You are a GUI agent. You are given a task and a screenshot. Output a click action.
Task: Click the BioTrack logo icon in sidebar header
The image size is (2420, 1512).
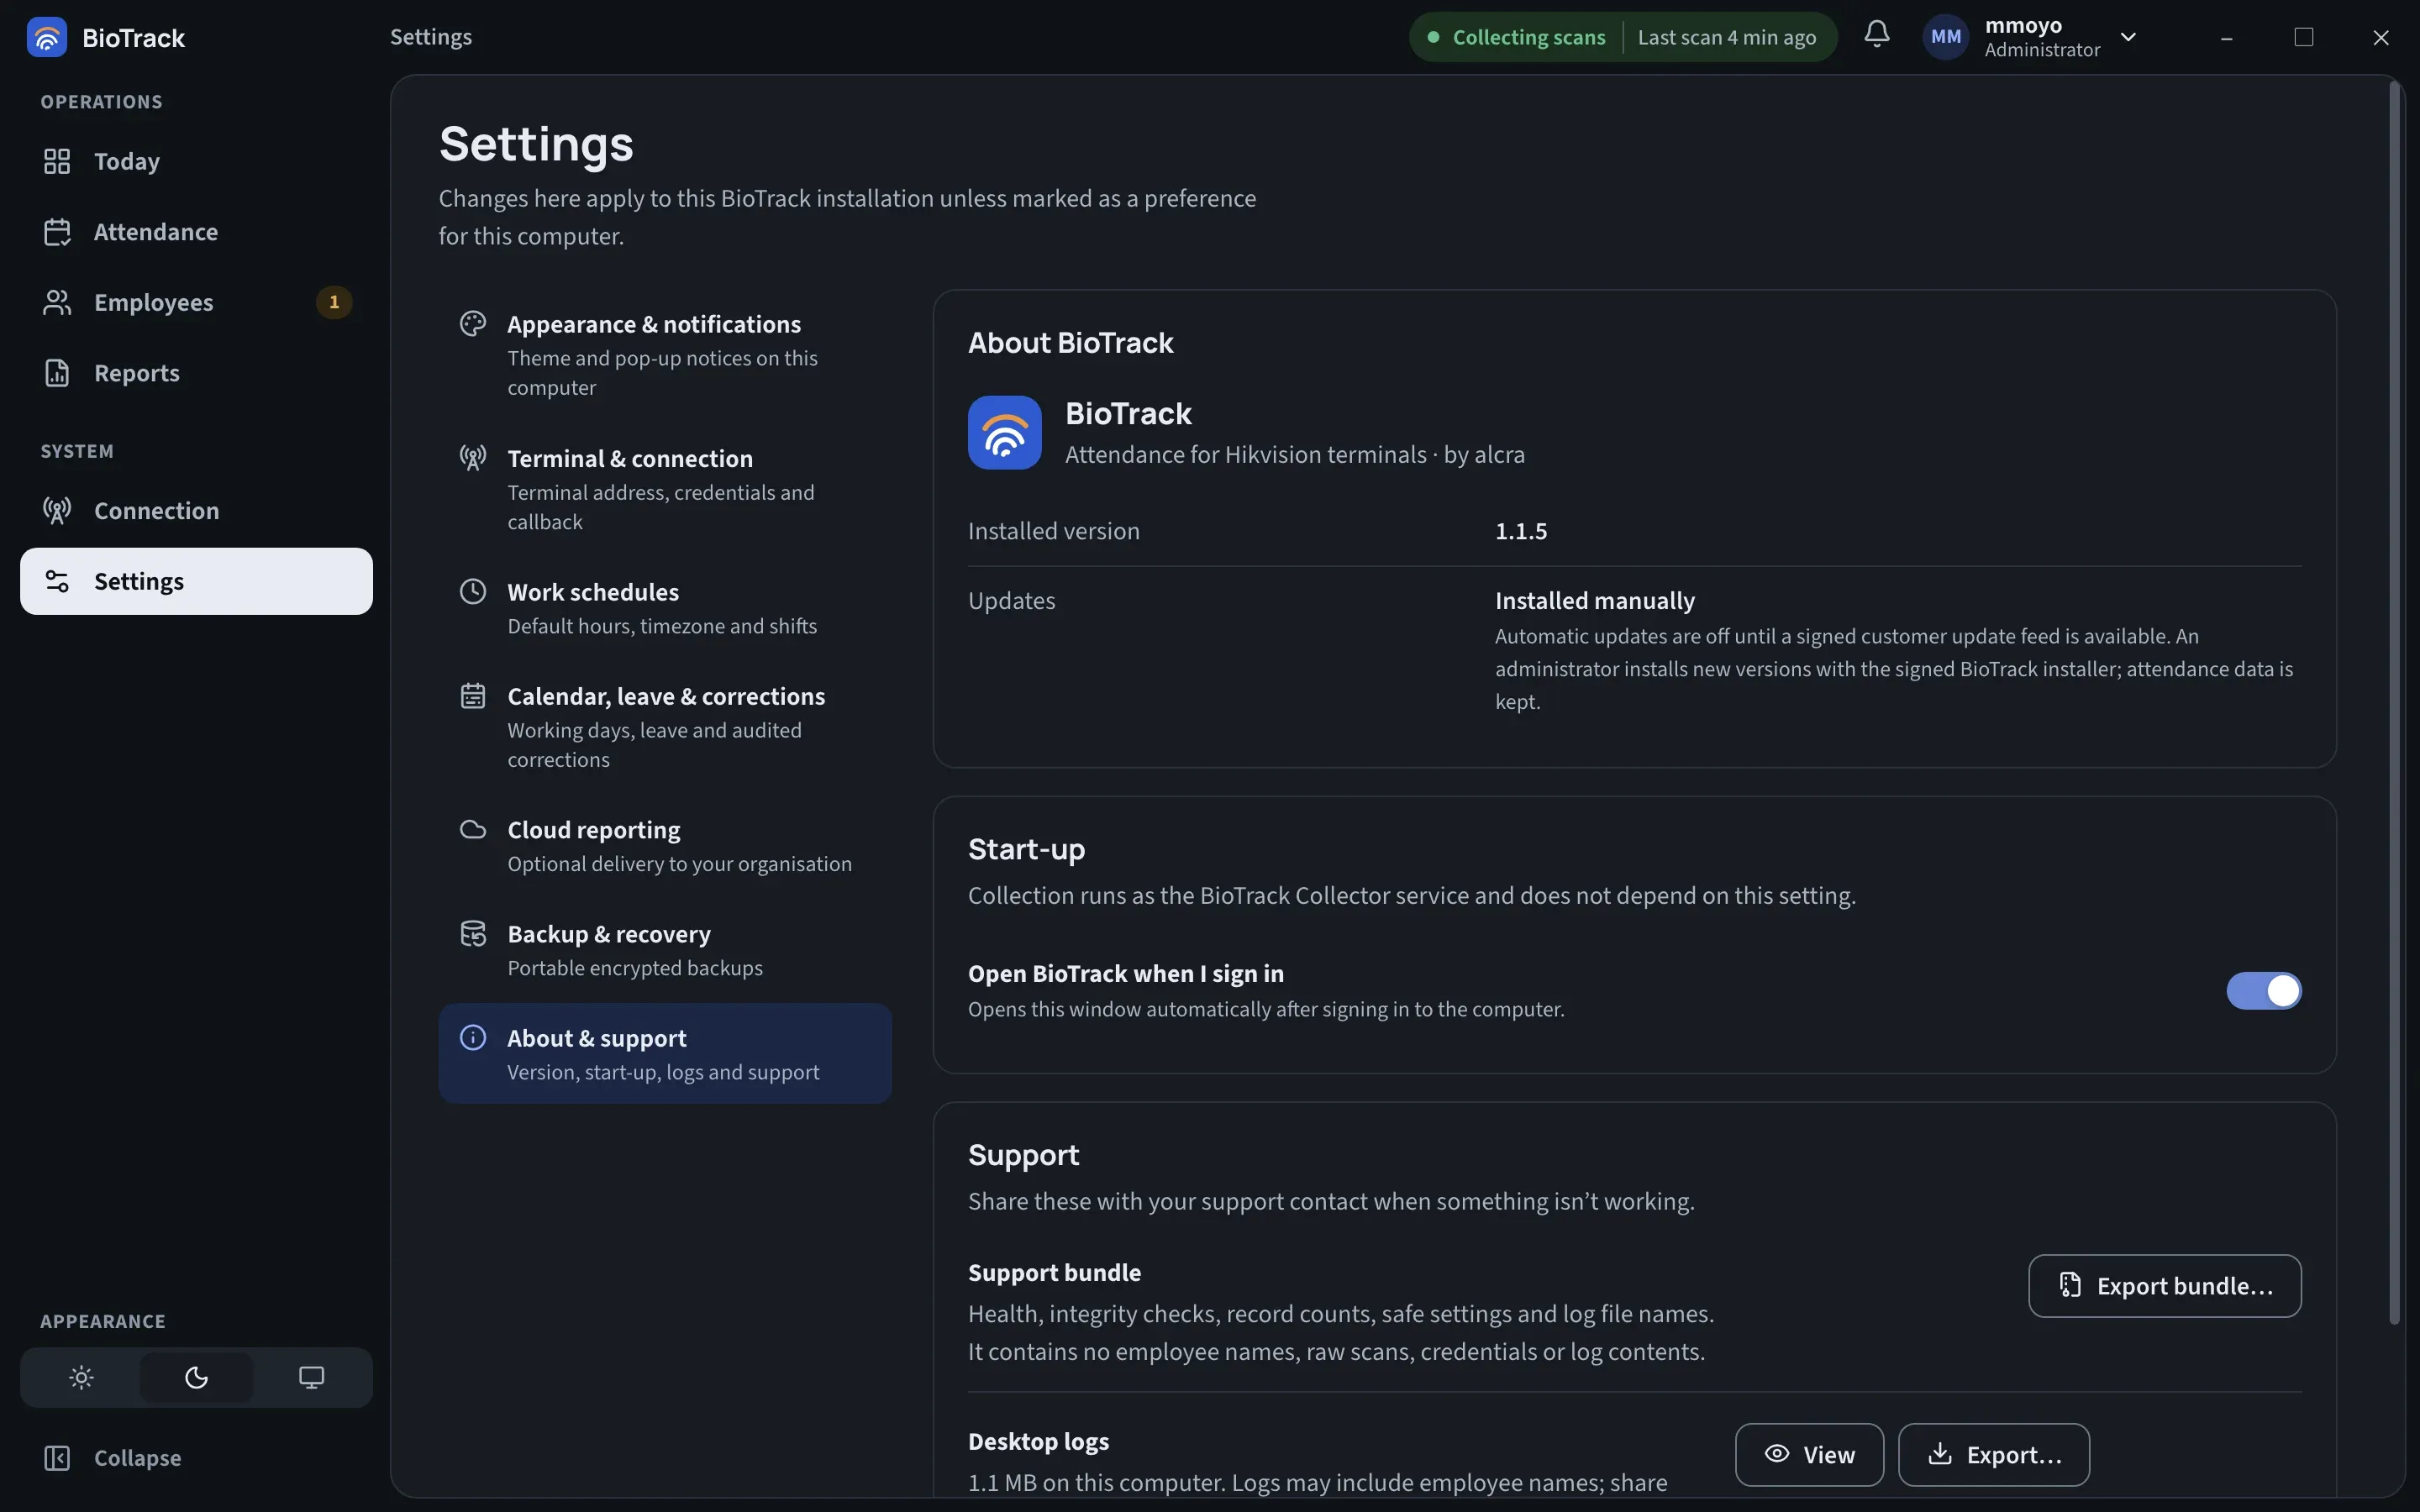click(46, 37)
